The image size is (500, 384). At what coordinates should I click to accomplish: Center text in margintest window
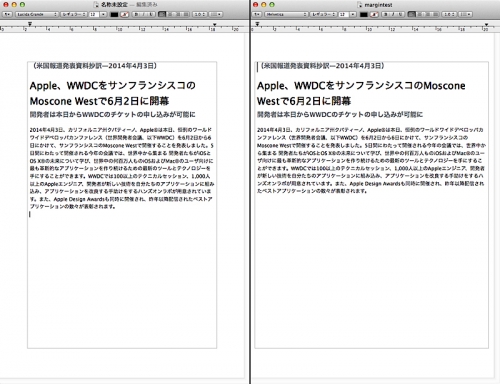point(419,14)
